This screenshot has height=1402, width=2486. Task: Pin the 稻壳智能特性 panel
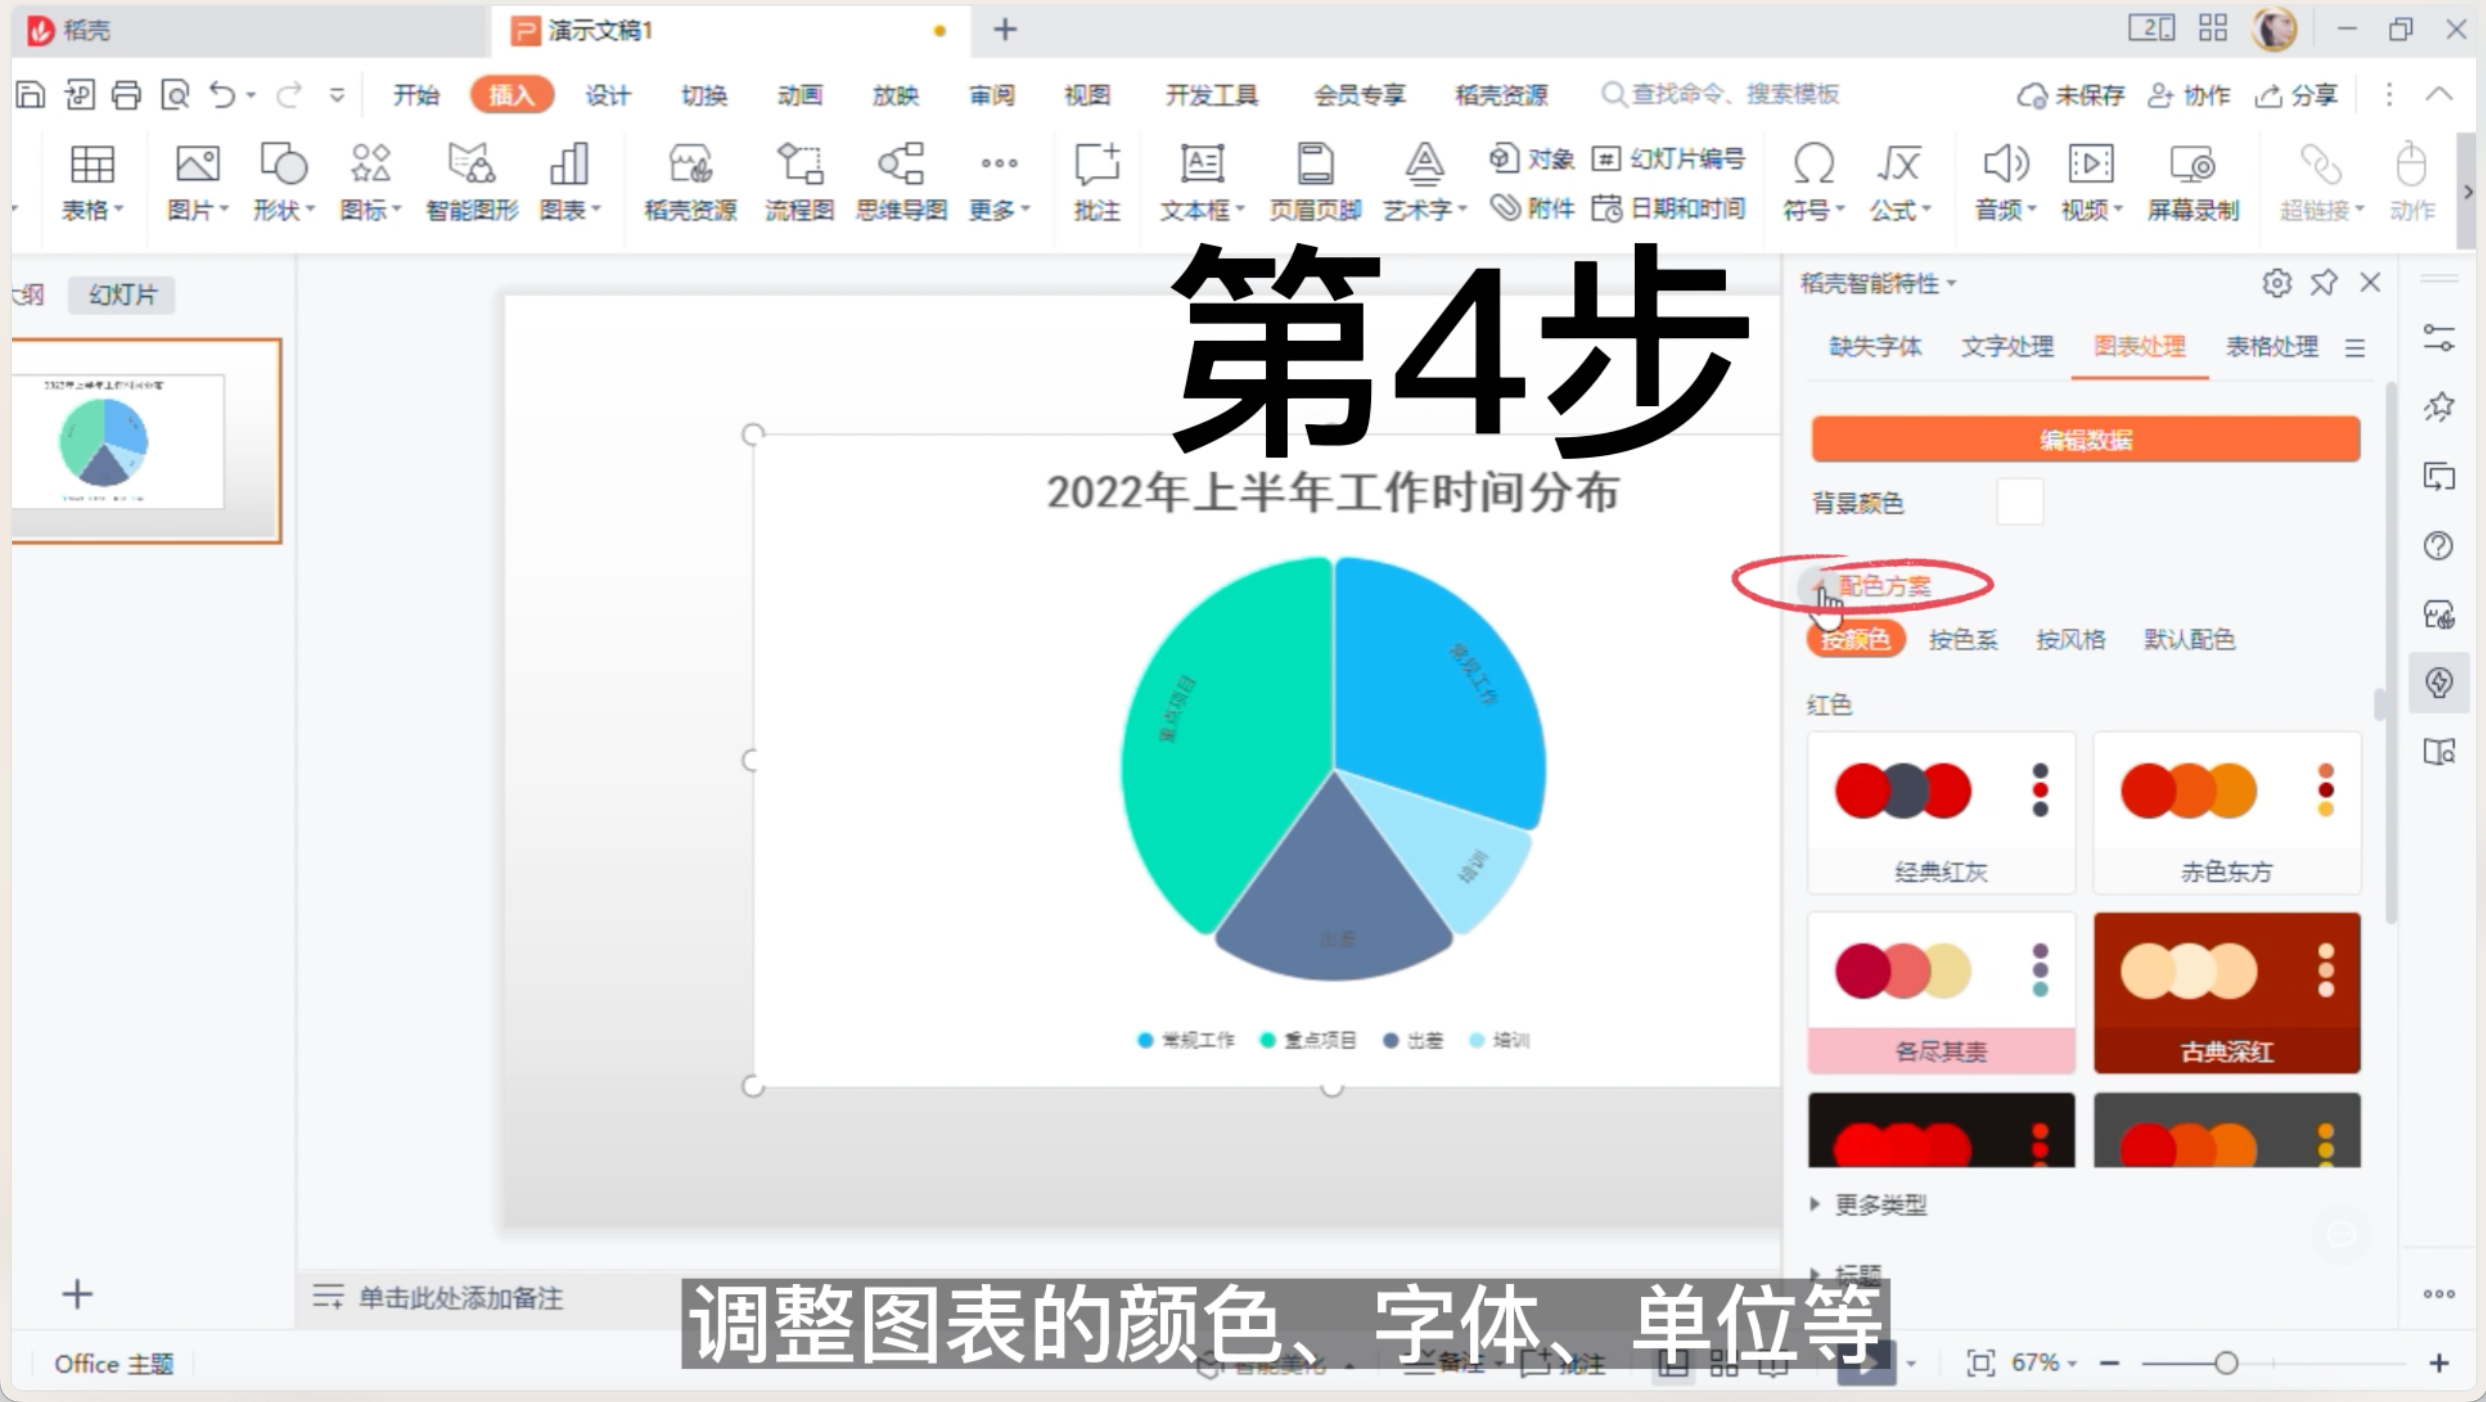pos(2323,283)
